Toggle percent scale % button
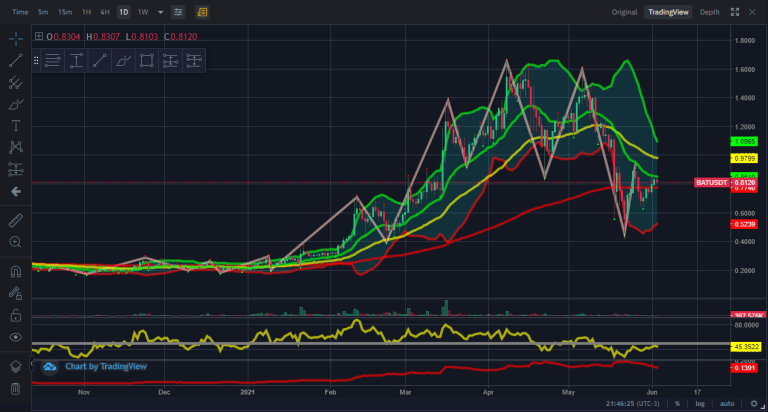 tap(677, 404)
